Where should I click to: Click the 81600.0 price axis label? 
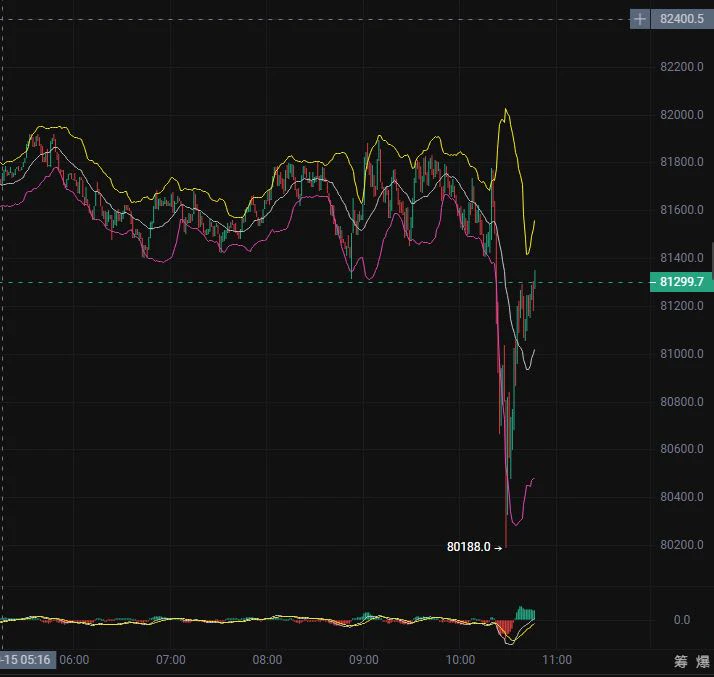pos(682,210)
